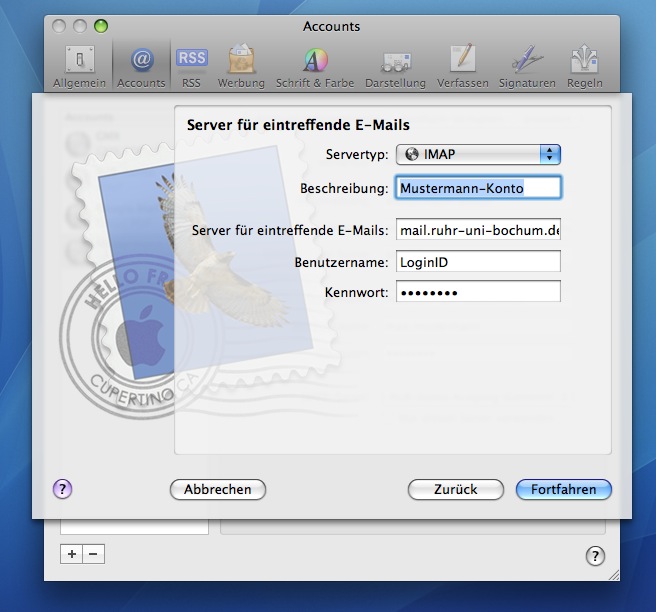Viewport: 656px width, 612px height.
Task: Open the Signaturen preferences pane
Action: pyautogui.click(x=527, y=67)
